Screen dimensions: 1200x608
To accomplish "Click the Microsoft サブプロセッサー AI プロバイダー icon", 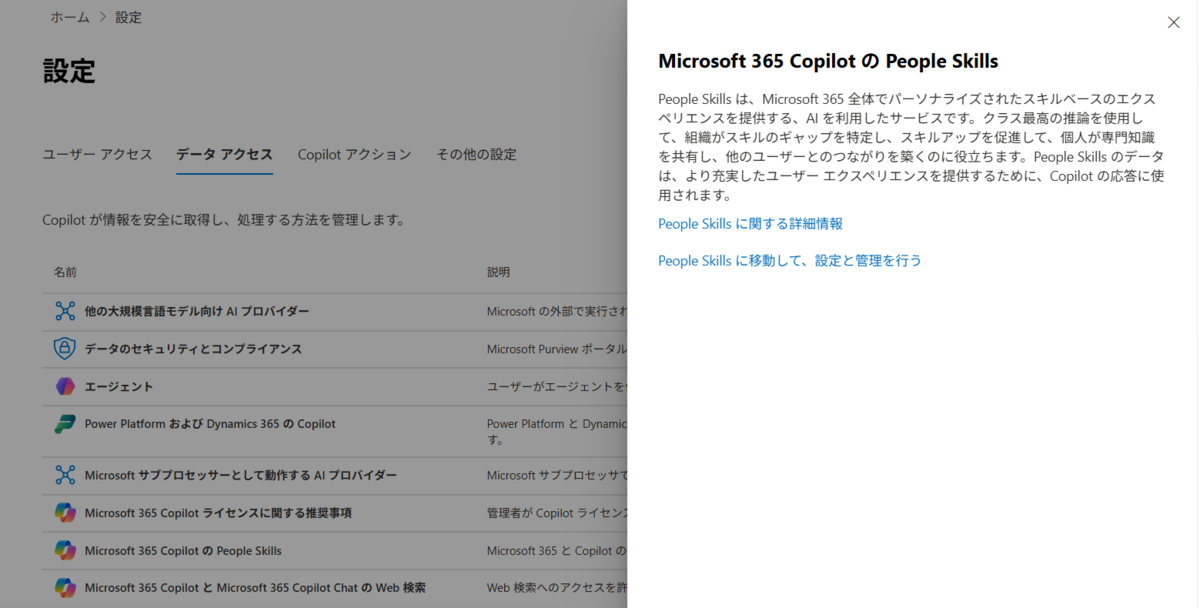I will point(65,475).
